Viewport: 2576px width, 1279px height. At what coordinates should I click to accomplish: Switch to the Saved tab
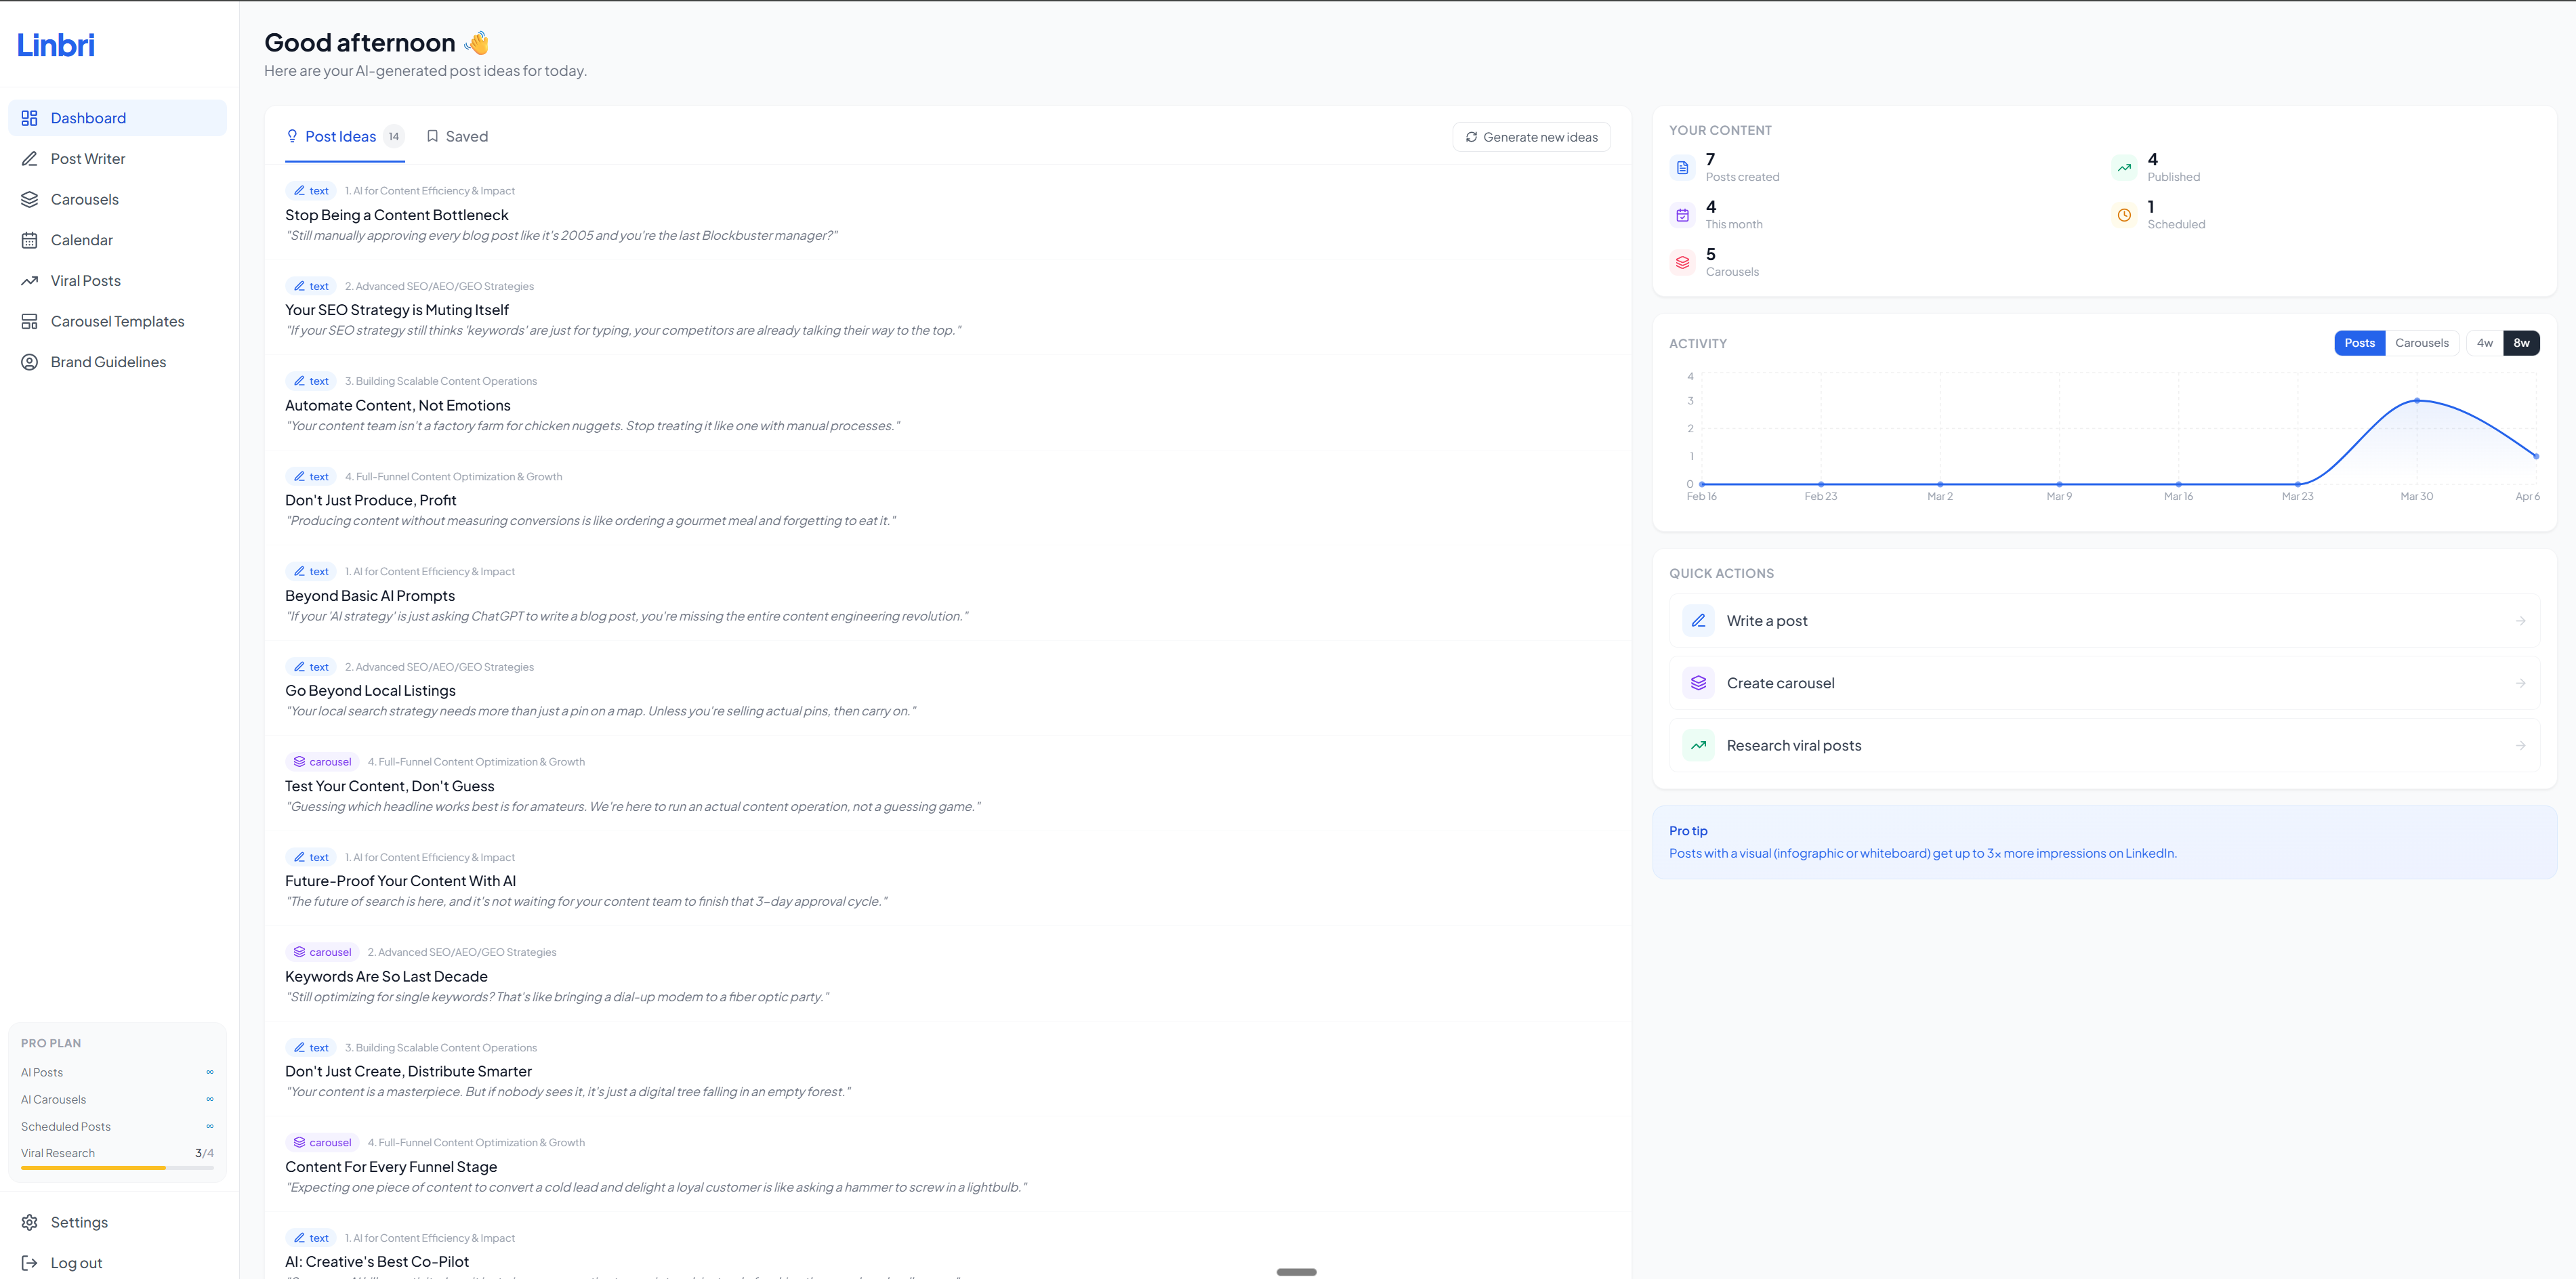pos(457,137)
